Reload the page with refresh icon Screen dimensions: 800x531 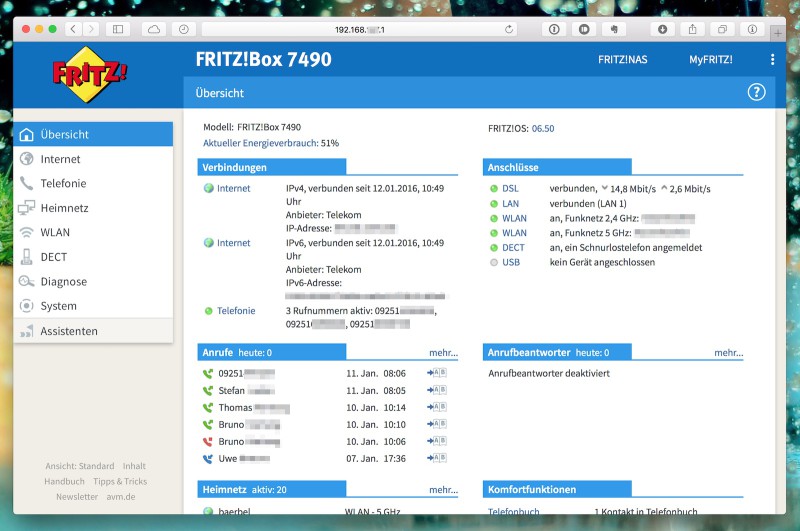coord(509,30)
